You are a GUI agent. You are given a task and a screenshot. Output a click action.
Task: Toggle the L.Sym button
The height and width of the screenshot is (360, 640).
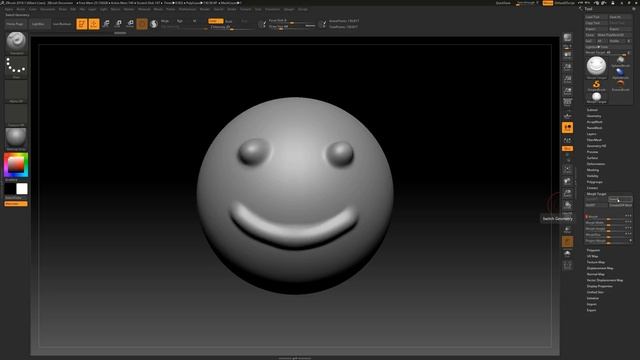click(x=567, y=141)
